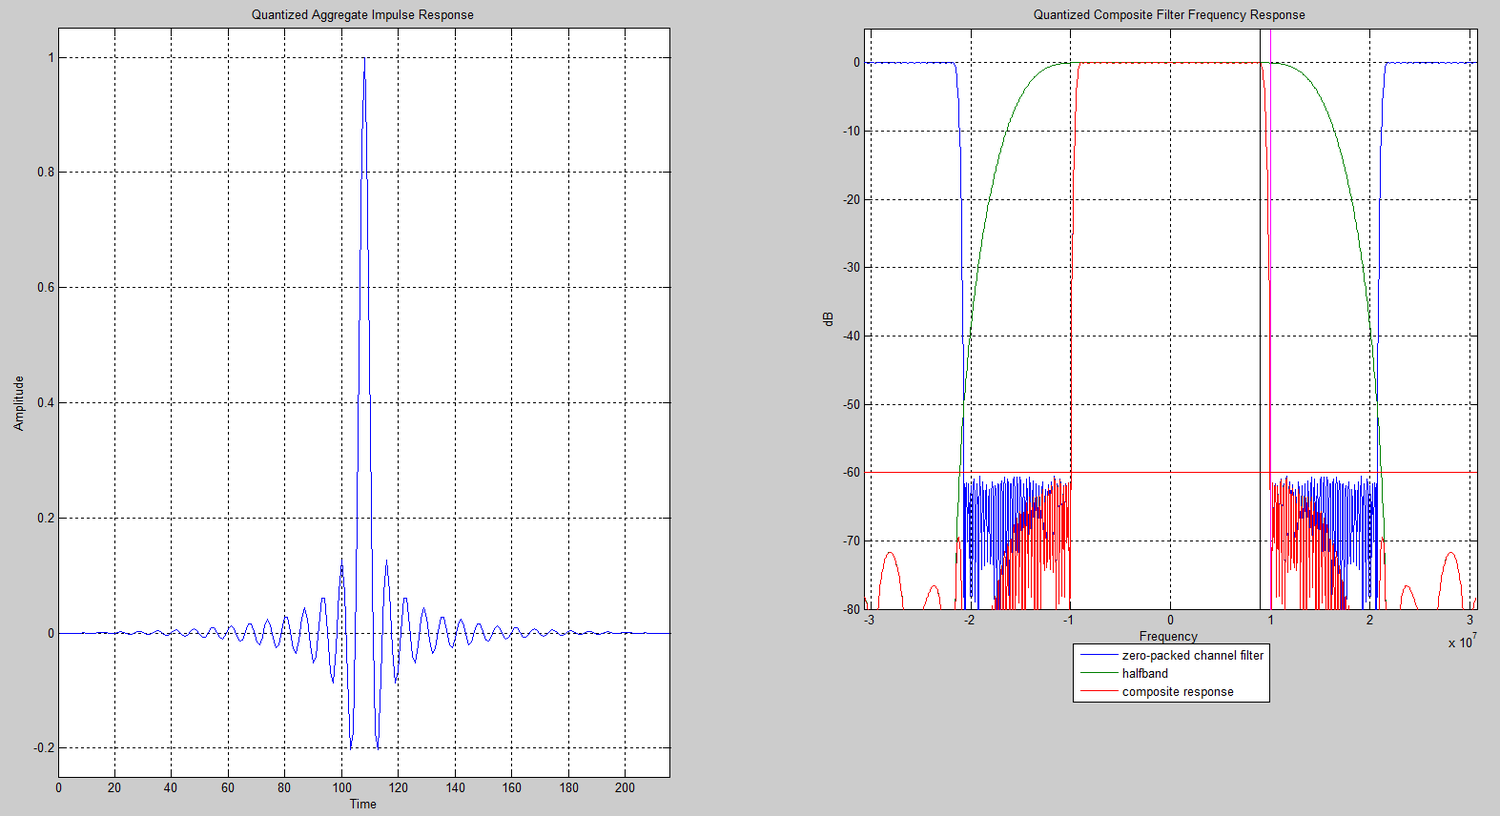
Task: Click legend entry 'zero-packed channel filter'
Action: click(1193, 655)
